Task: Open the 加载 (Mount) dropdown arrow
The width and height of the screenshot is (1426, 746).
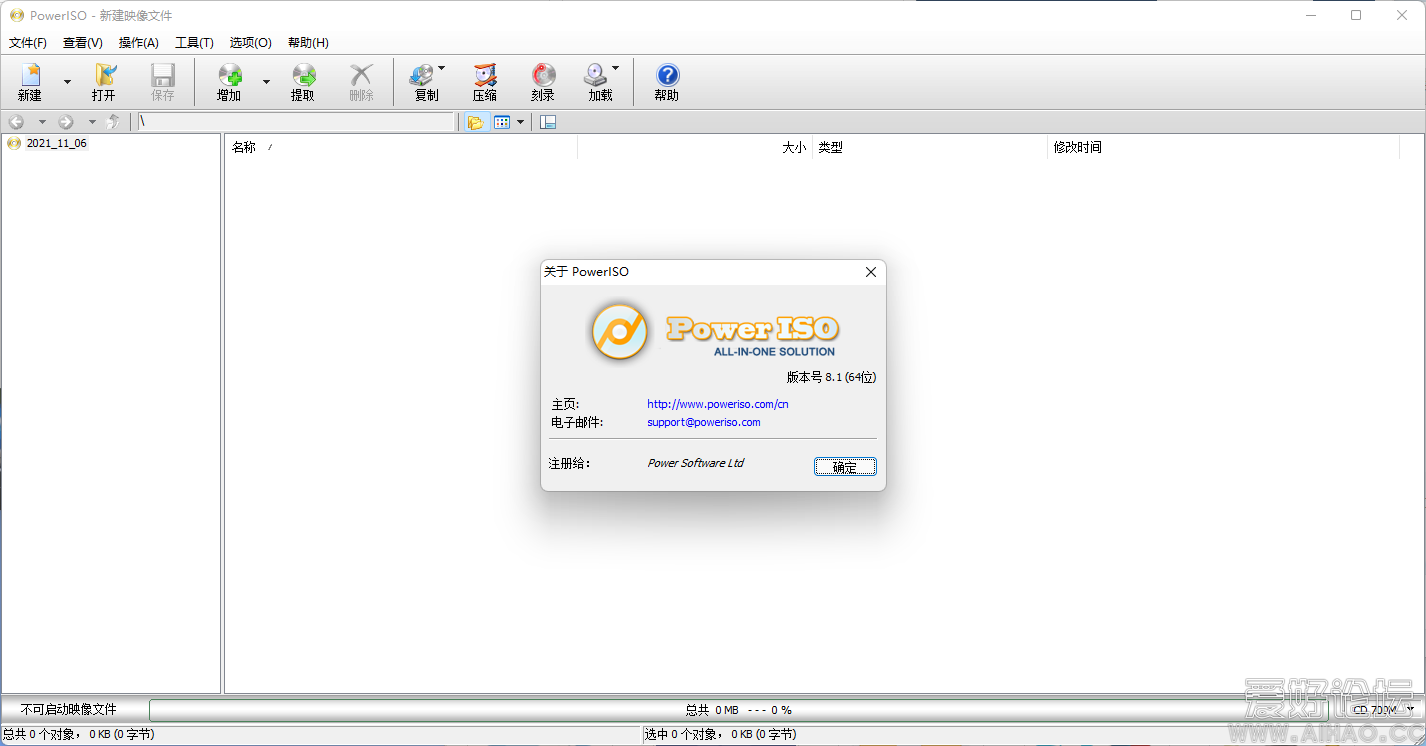Action: (615, 69)
